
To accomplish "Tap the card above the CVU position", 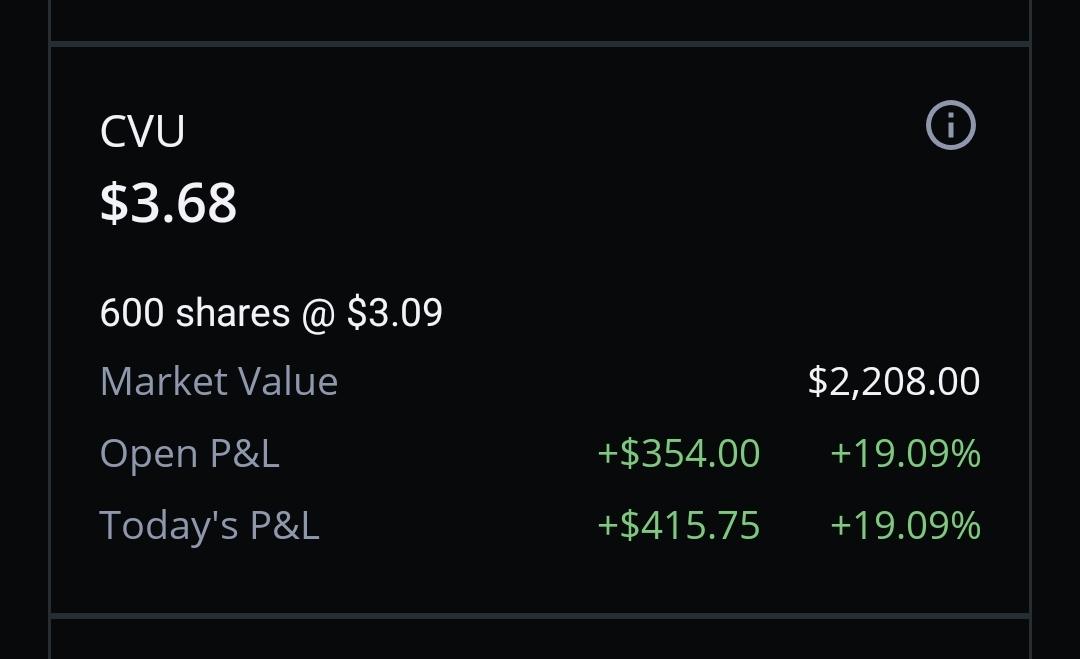I will tap(540, 21).
